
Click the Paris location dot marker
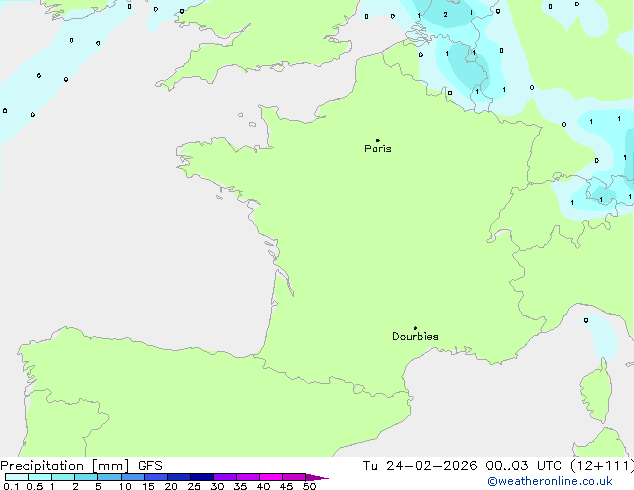378,140
